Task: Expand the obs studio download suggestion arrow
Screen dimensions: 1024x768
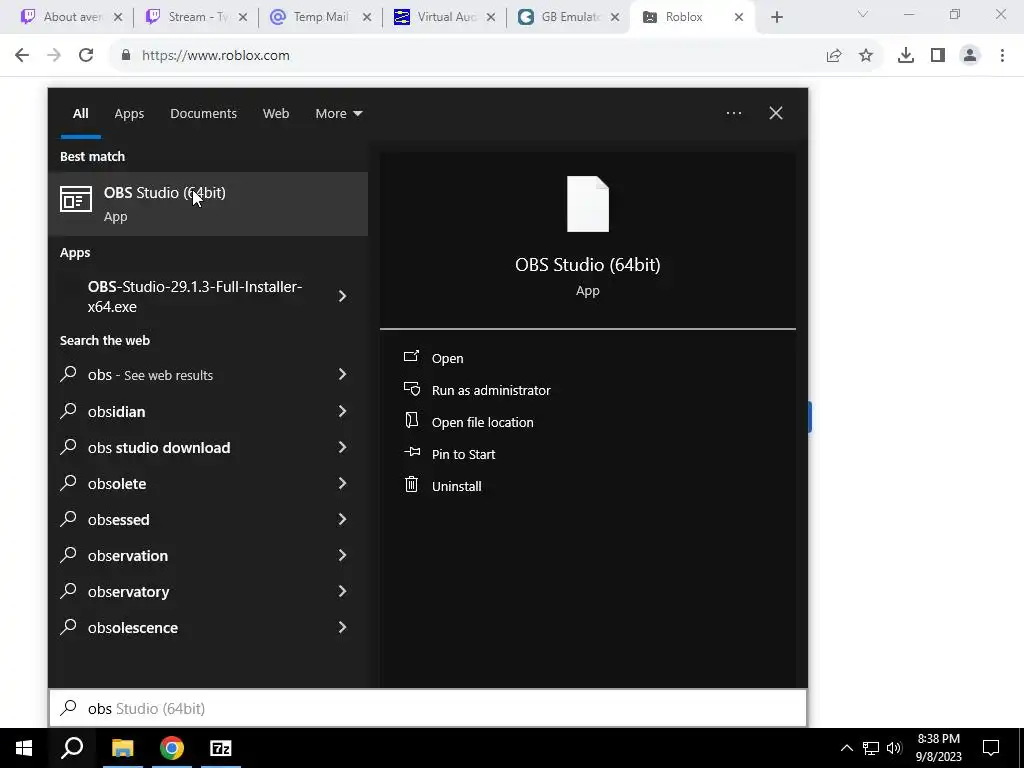Action: (x=342, y=447)
